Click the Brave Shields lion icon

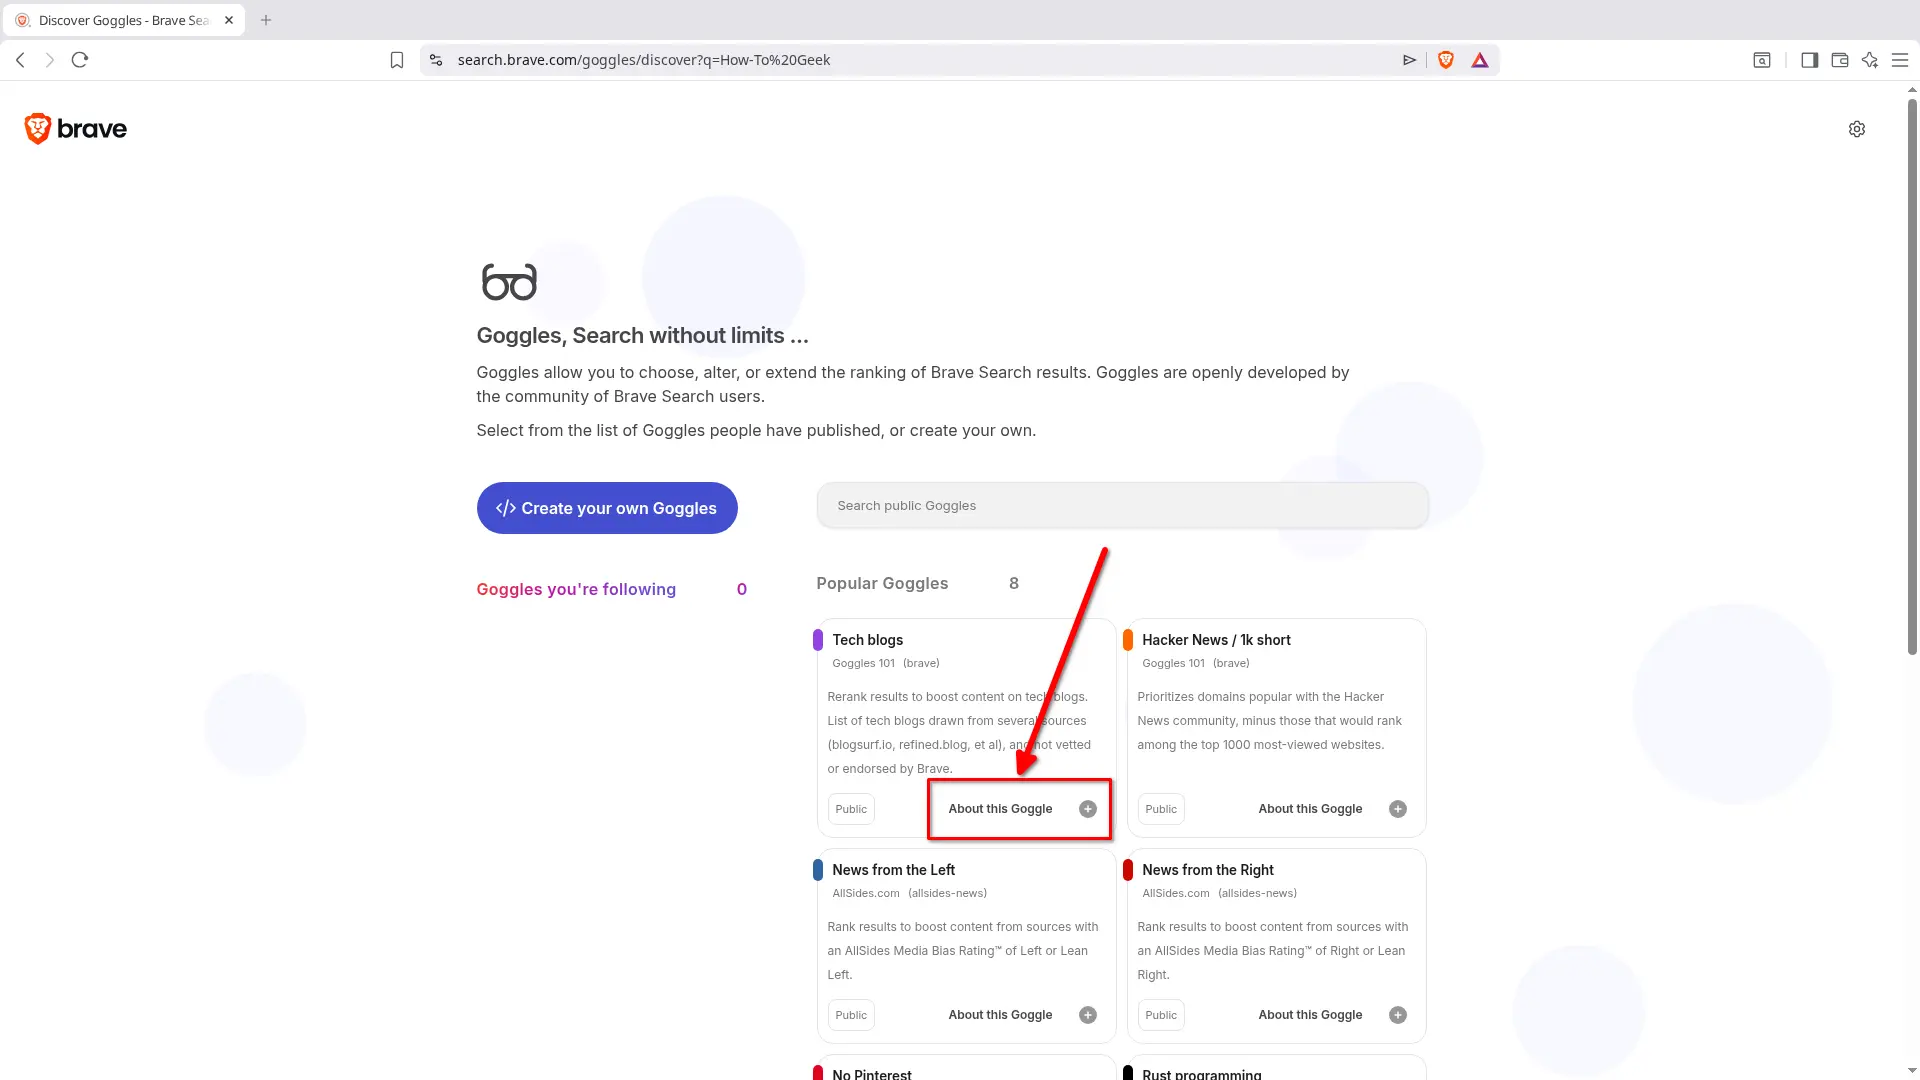click(1445, 60)
